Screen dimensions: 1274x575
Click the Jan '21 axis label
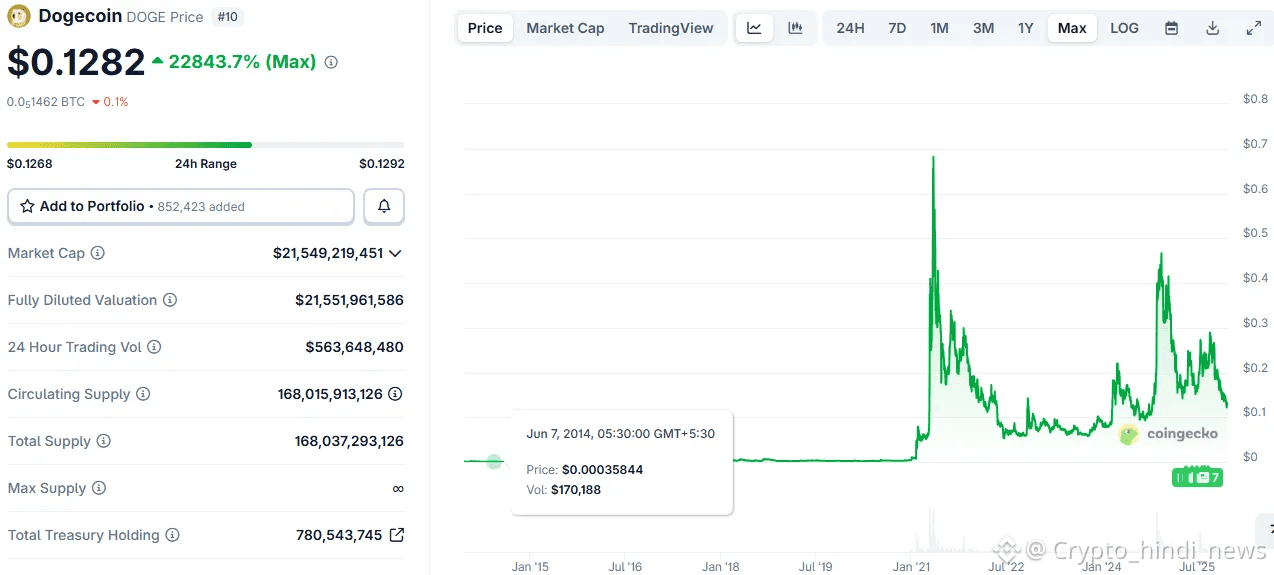910,567
